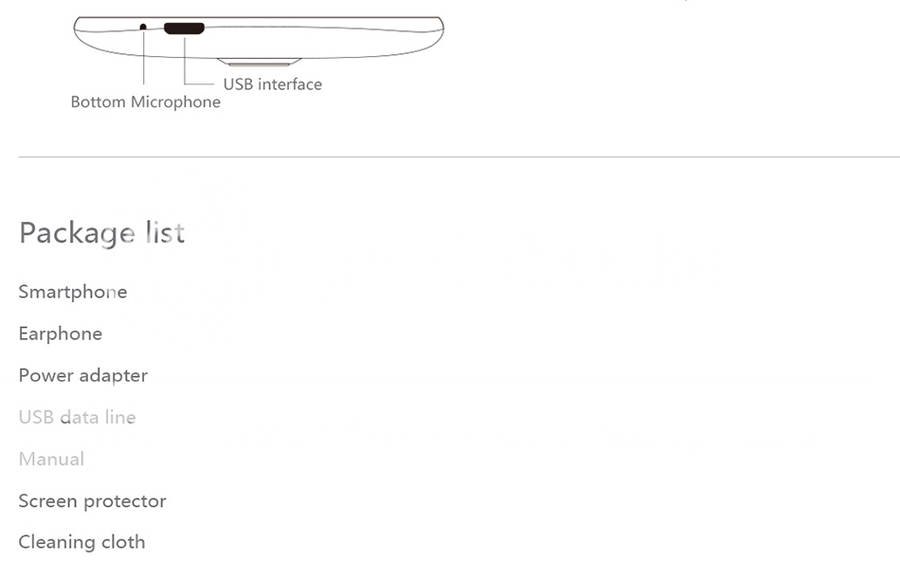Click the phone bottom-view outline drawing

click(259, 41)
